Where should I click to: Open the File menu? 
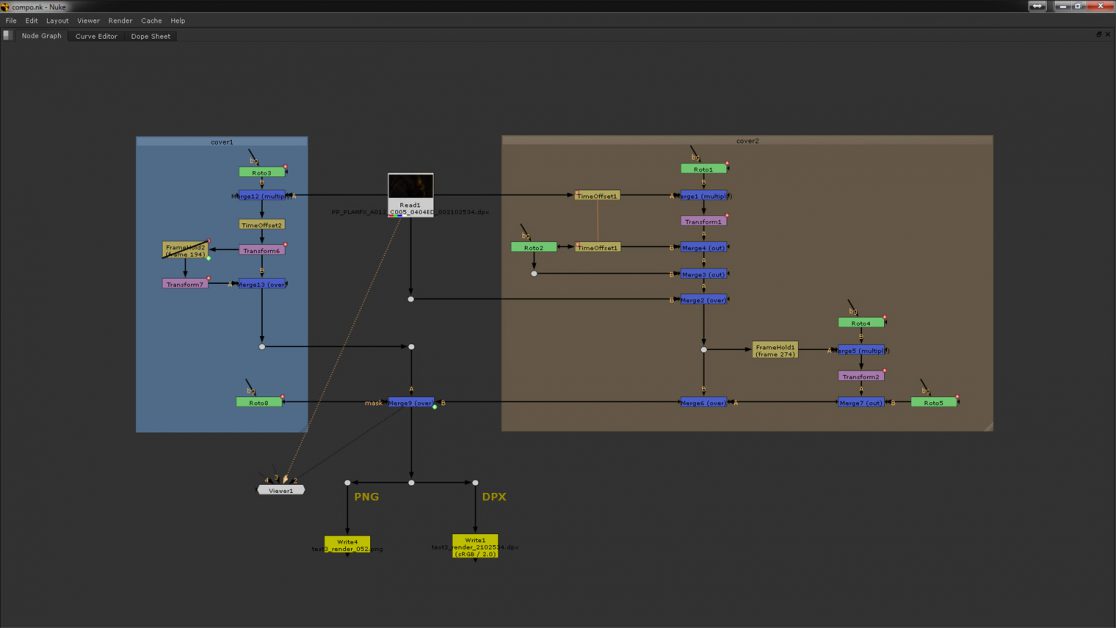(x=11, y=20)
